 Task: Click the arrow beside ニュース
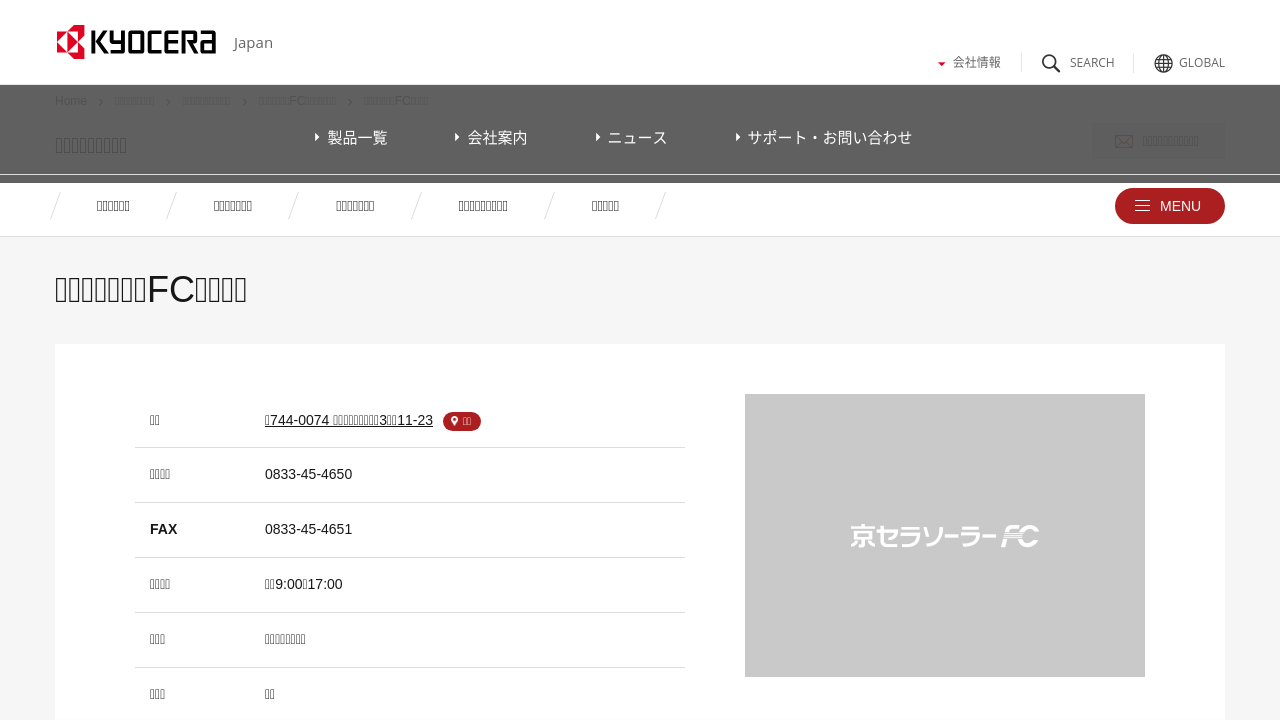[x=597, y=137]
